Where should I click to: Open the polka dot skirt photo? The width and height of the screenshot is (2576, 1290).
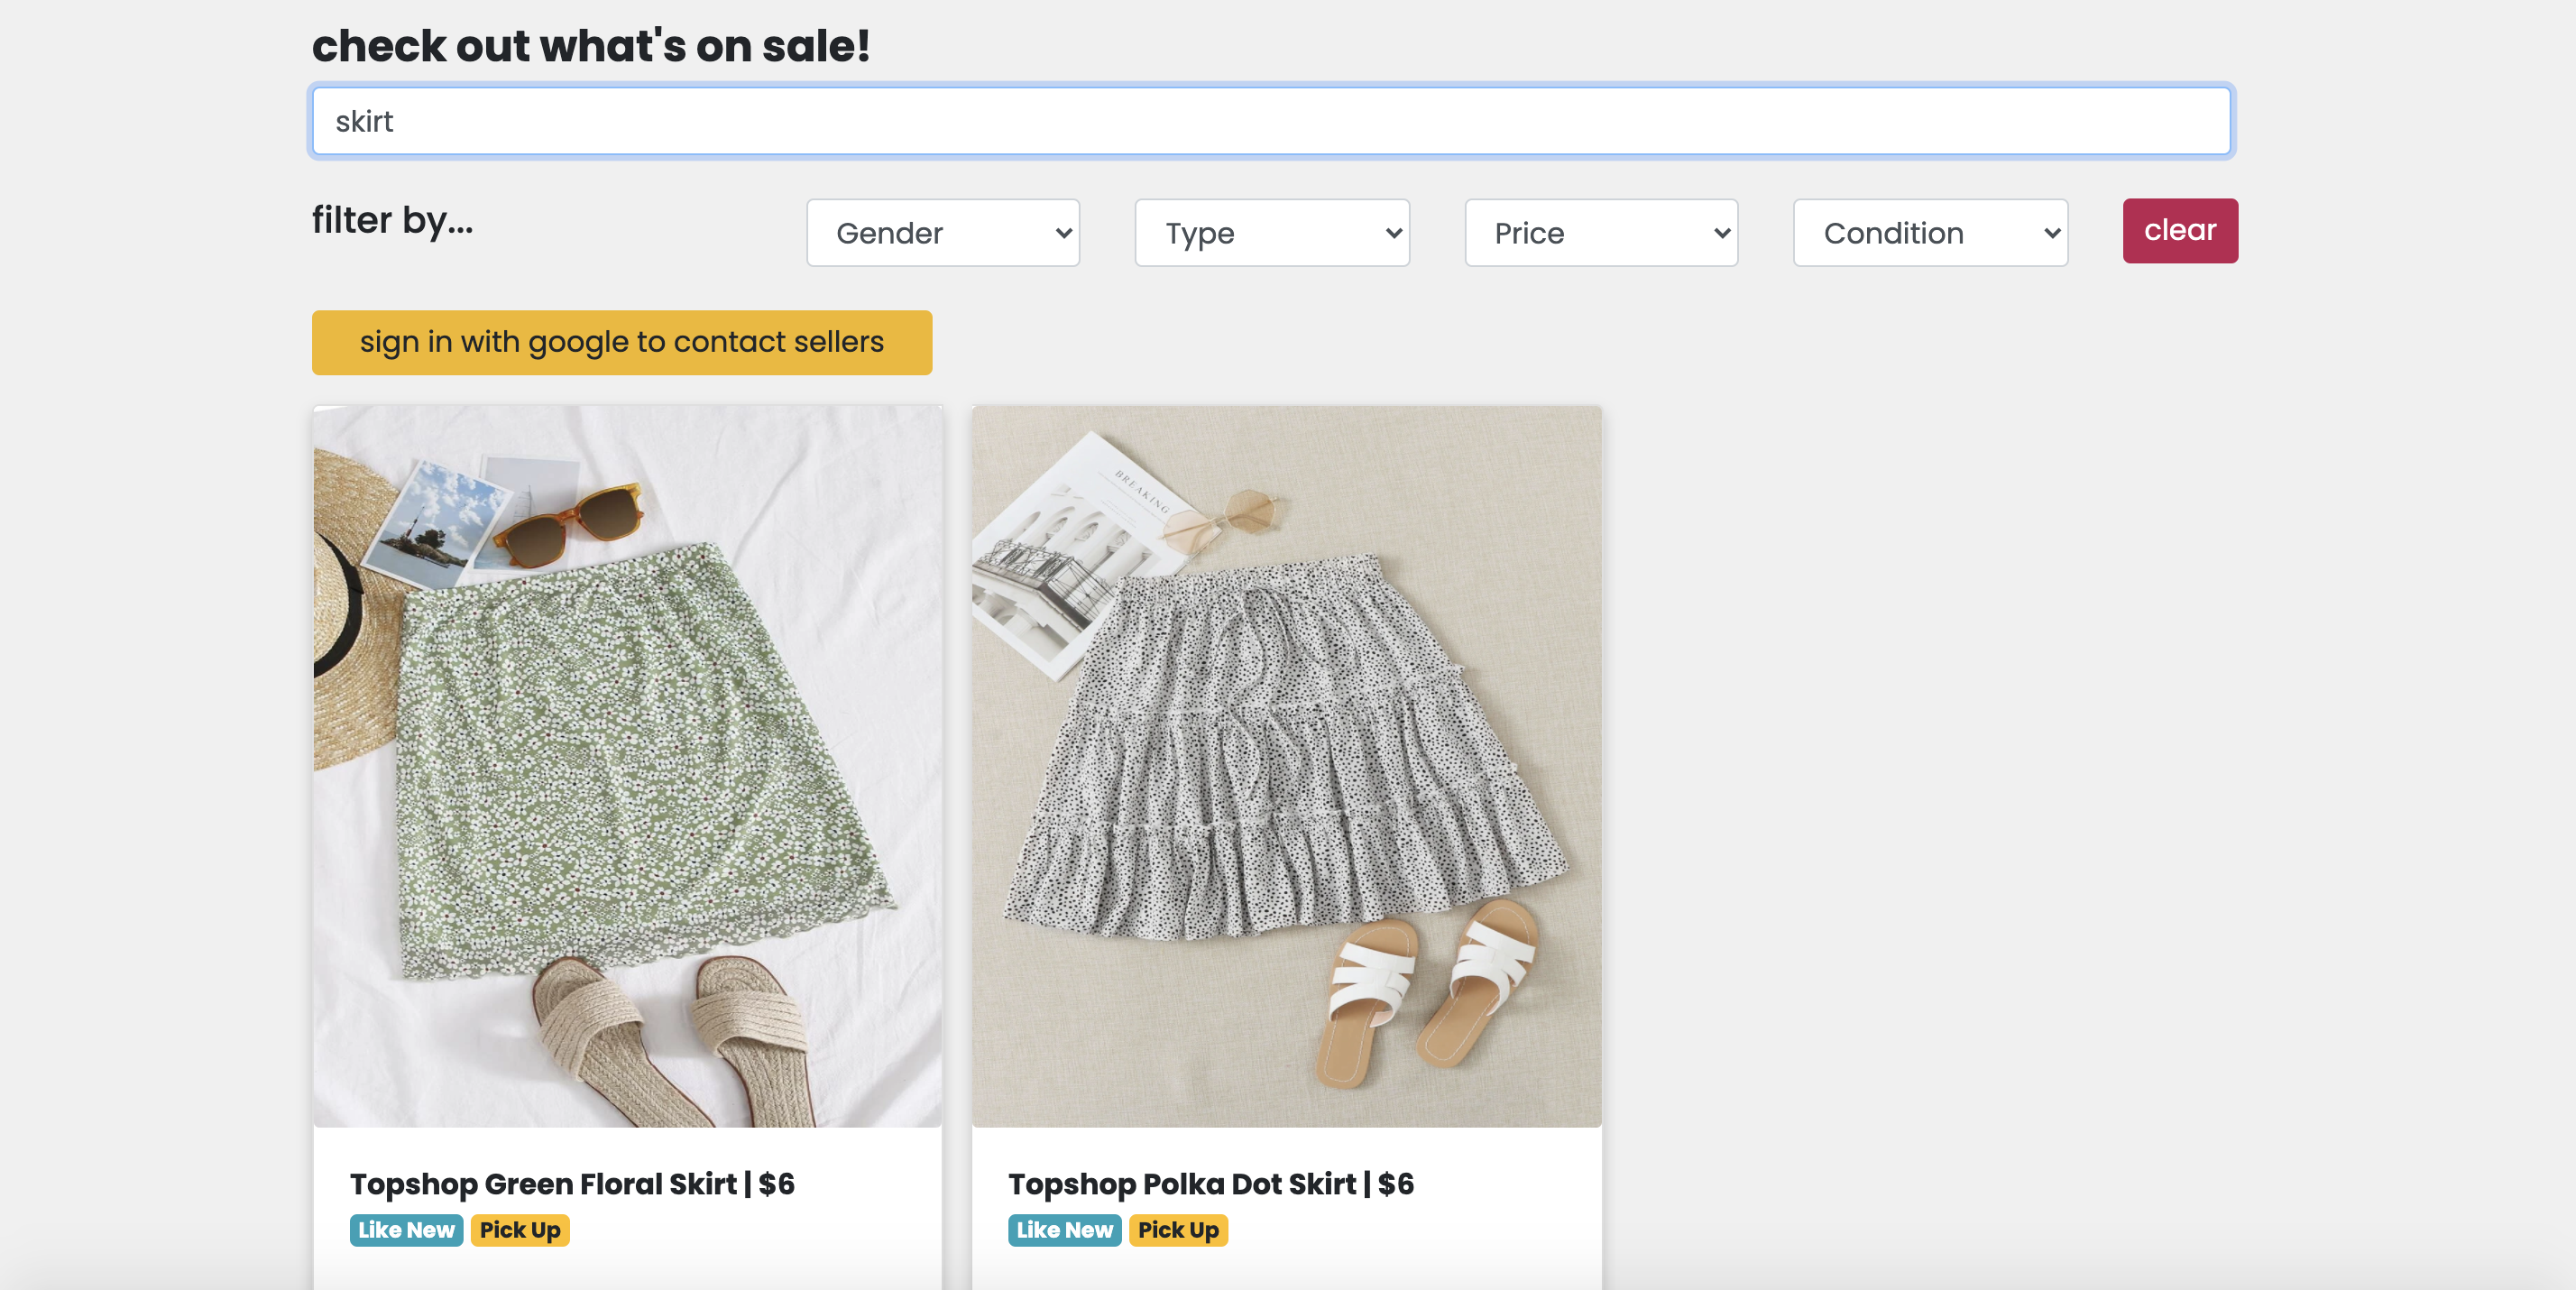(x=1286, y=765)
